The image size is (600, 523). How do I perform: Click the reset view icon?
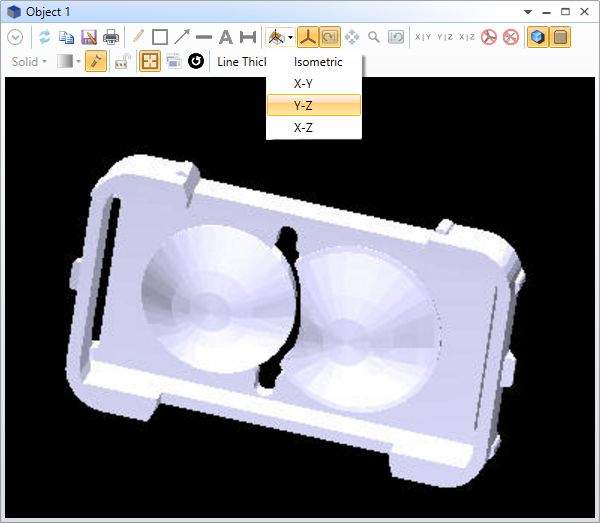tap(396, 37)
